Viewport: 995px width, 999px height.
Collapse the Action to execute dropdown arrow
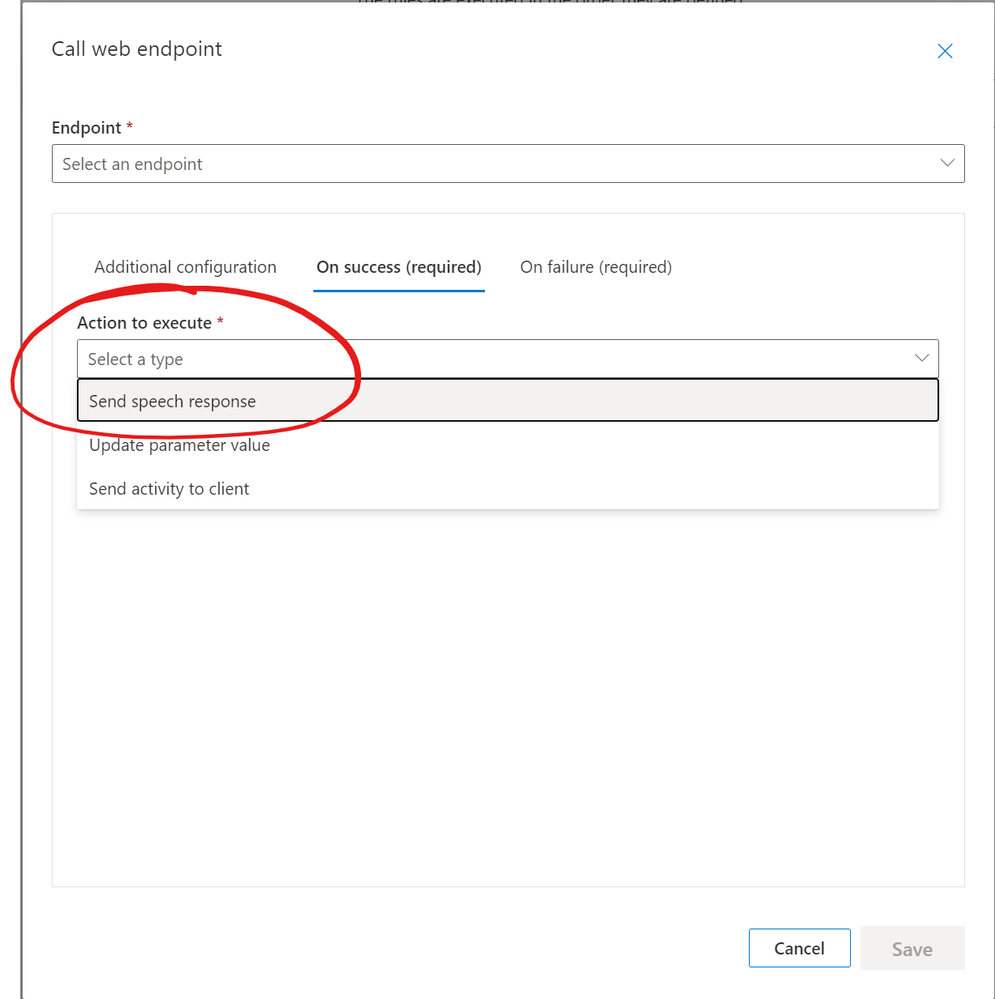921,358
